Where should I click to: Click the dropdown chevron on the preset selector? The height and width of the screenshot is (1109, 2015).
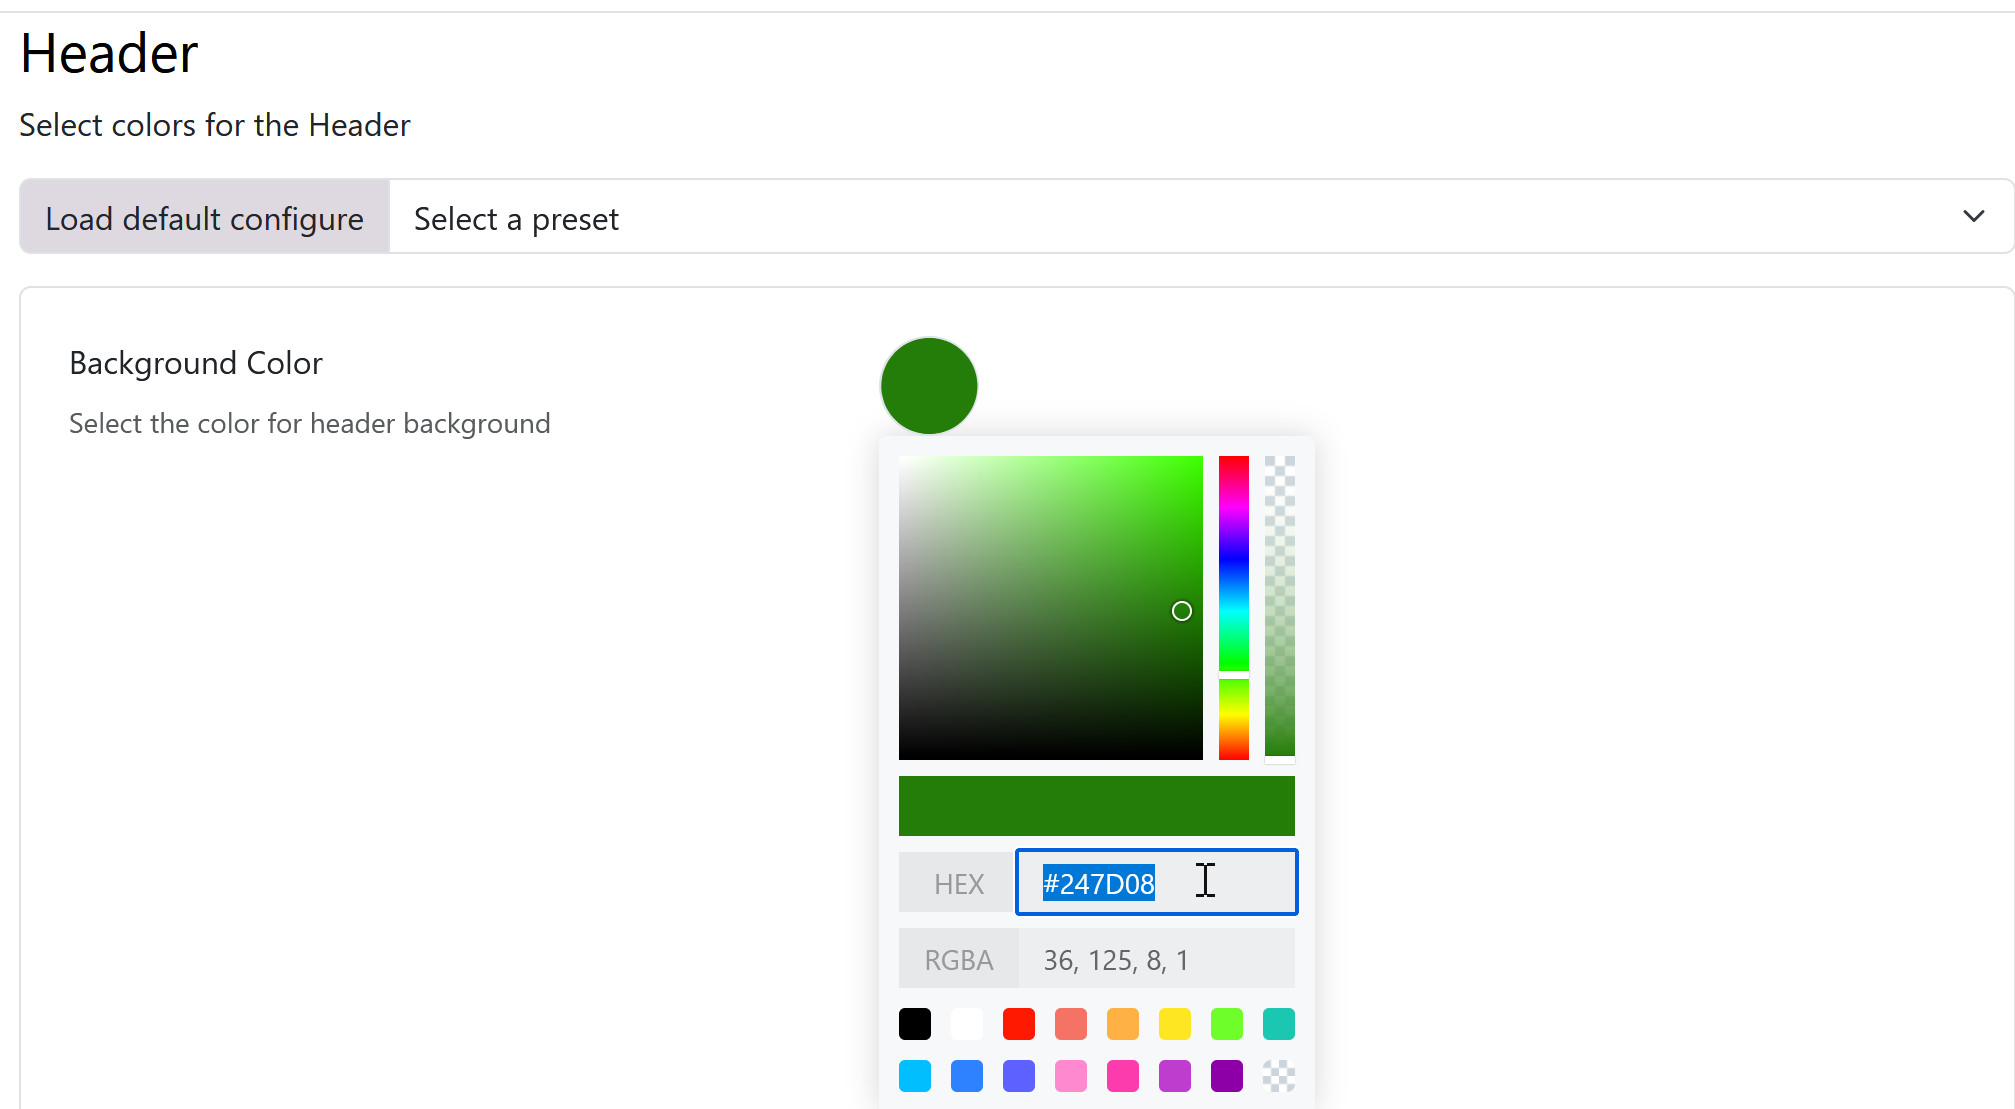pos(1974,216)
